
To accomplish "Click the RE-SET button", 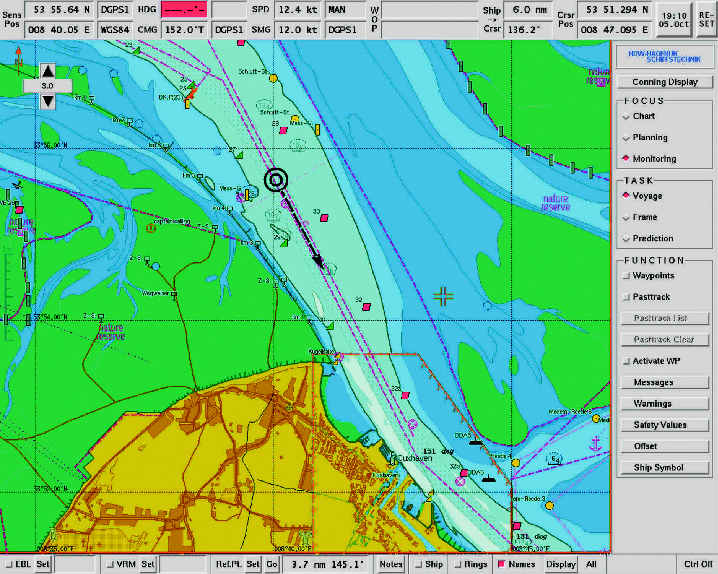I will [706, 19].
